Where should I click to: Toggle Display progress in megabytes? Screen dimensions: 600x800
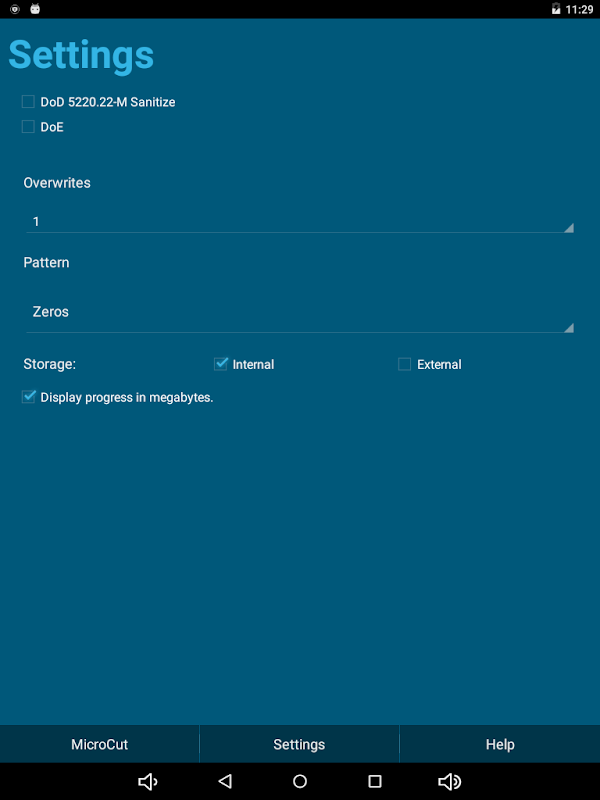[29, 396]
